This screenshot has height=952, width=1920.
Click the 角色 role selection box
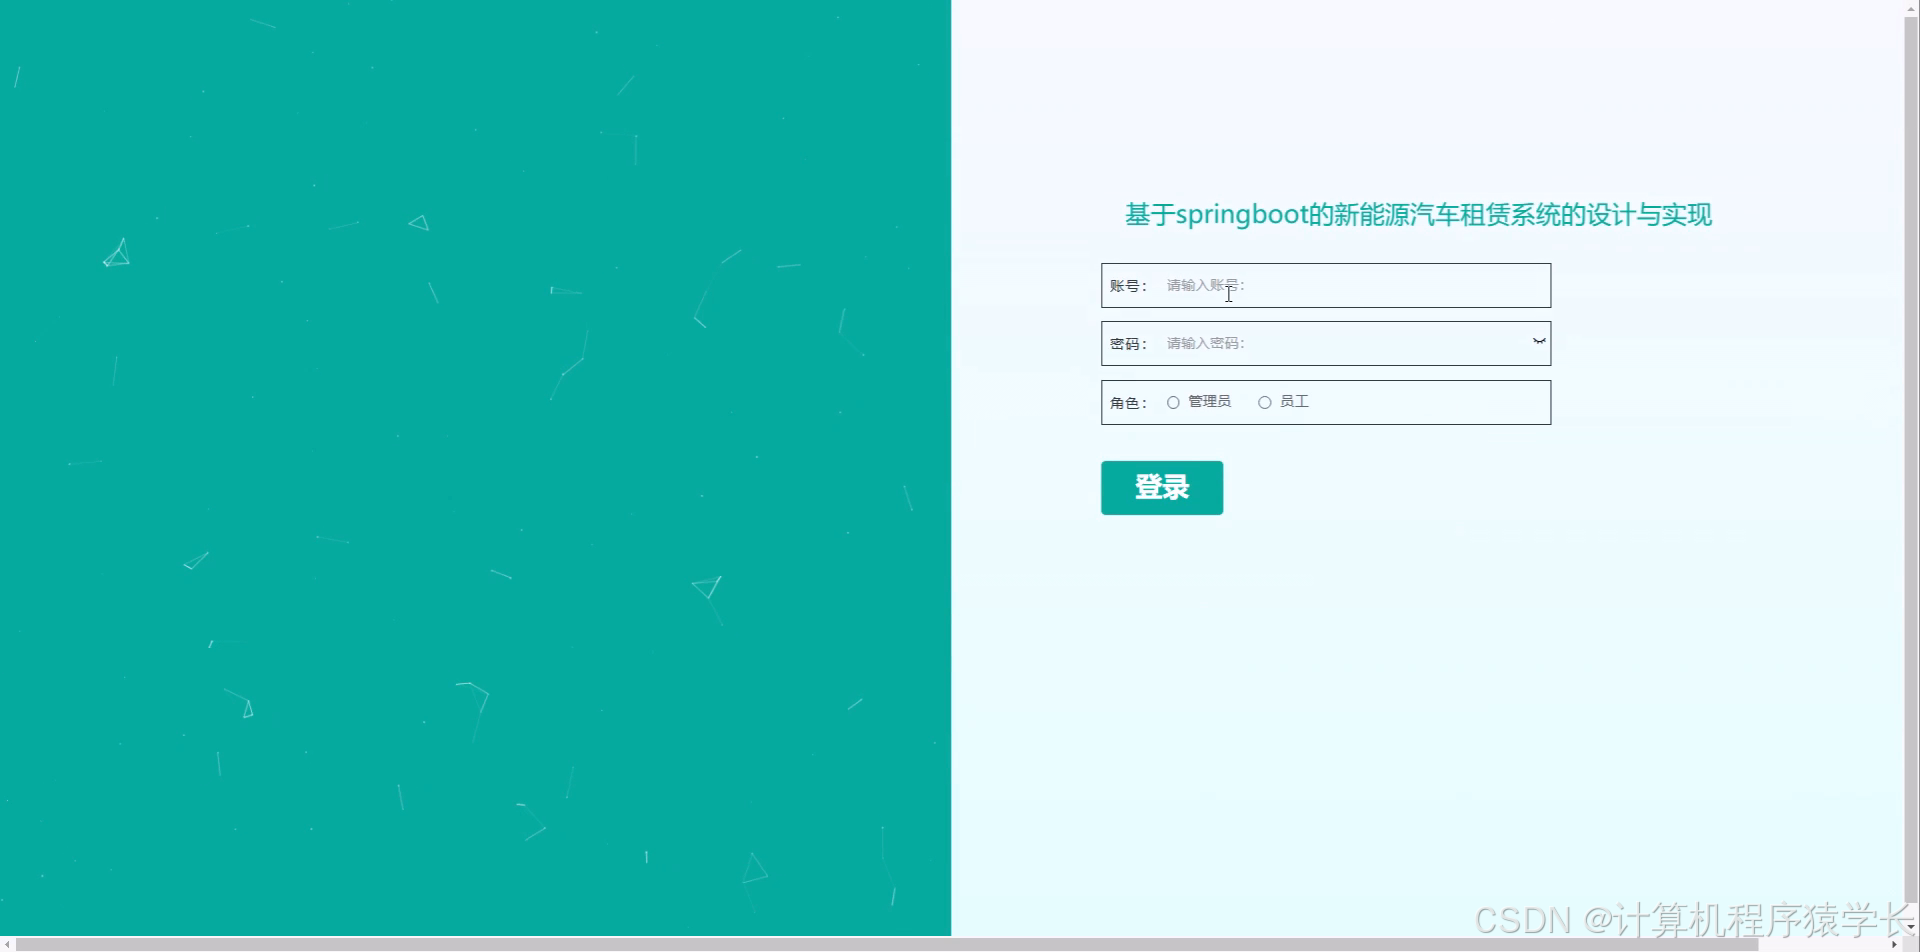1325,401
